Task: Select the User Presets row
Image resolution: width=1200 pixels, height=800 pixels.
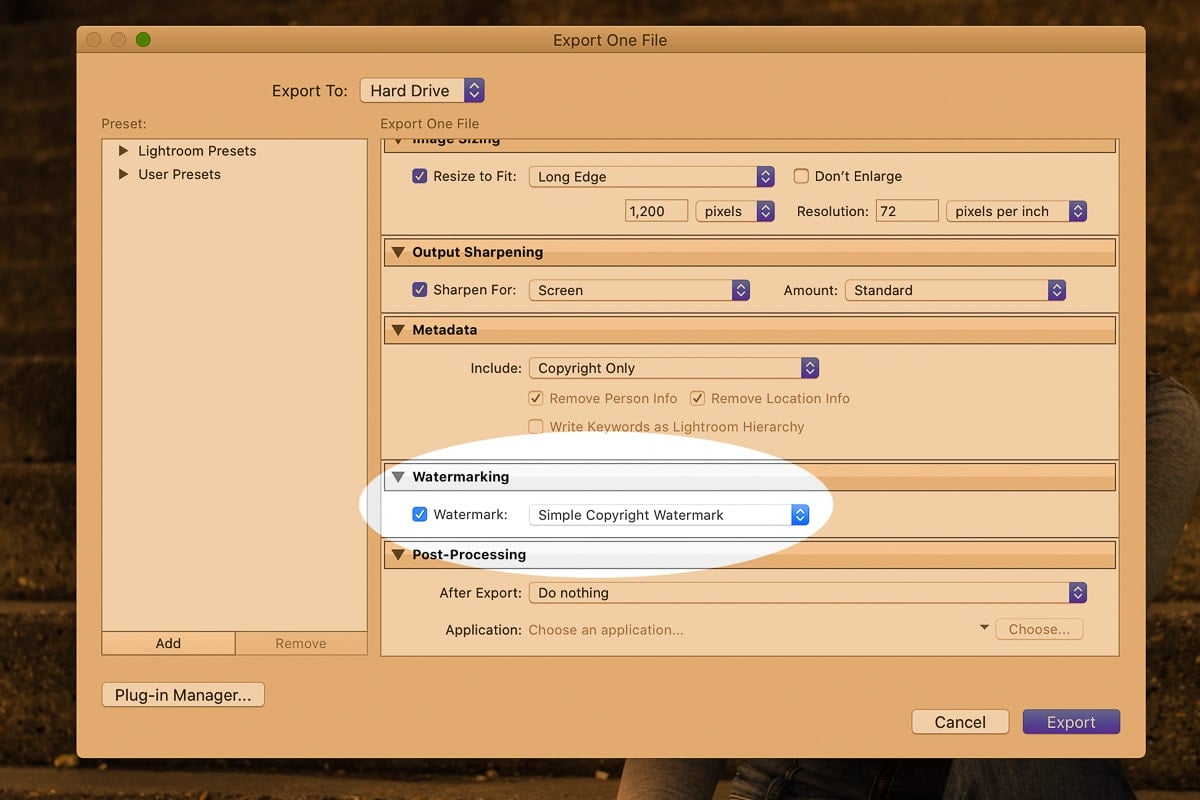Action: tap(234, 174)
